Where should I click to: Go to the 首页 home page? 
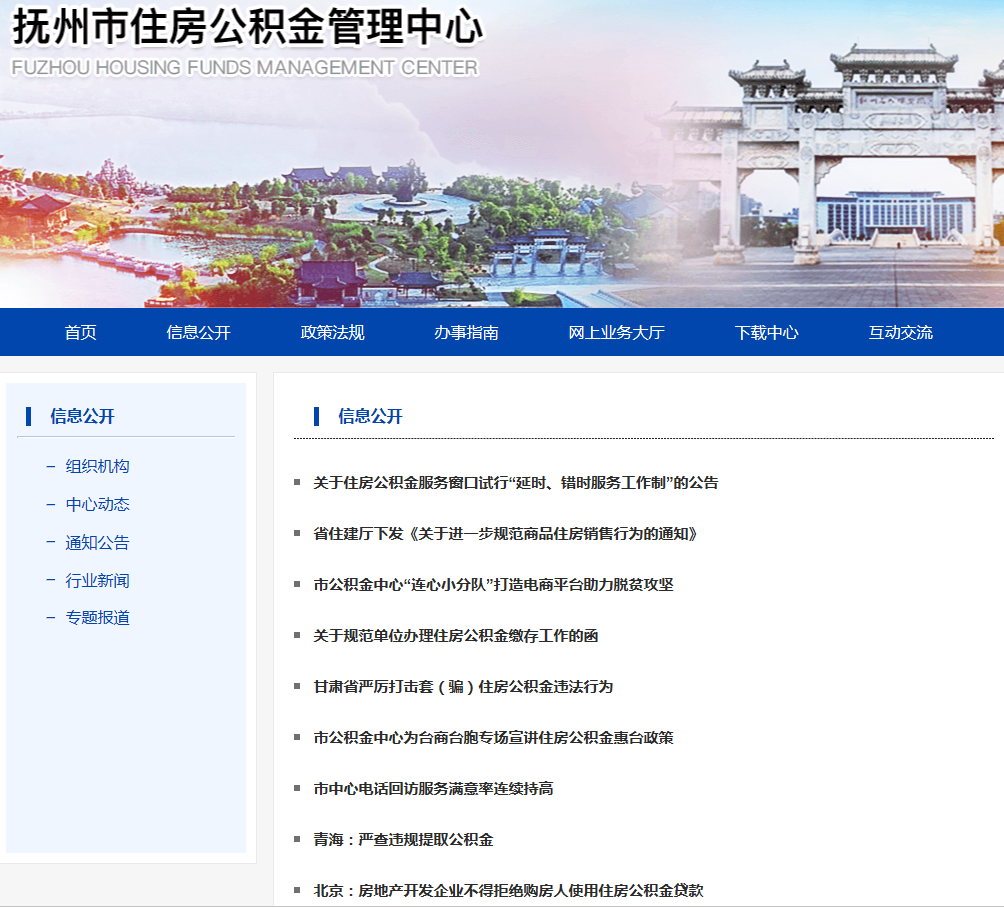[x=80, y=332]
